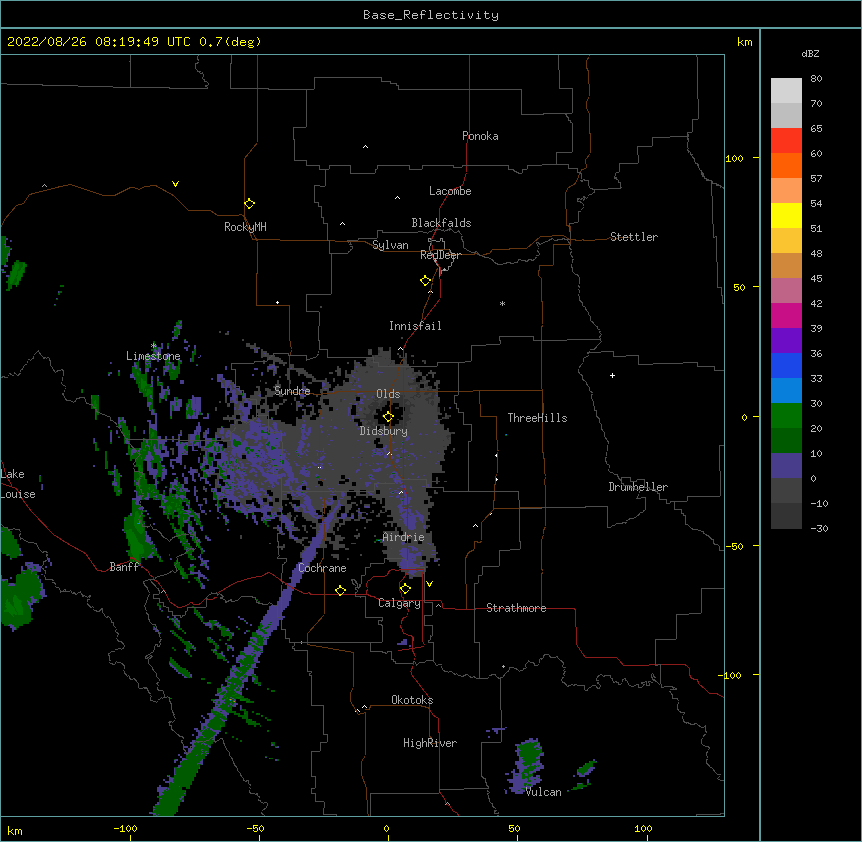Viewport: 862px width, 842px height.
Task: Click the Airdrie city label
Action: (403, 537)
